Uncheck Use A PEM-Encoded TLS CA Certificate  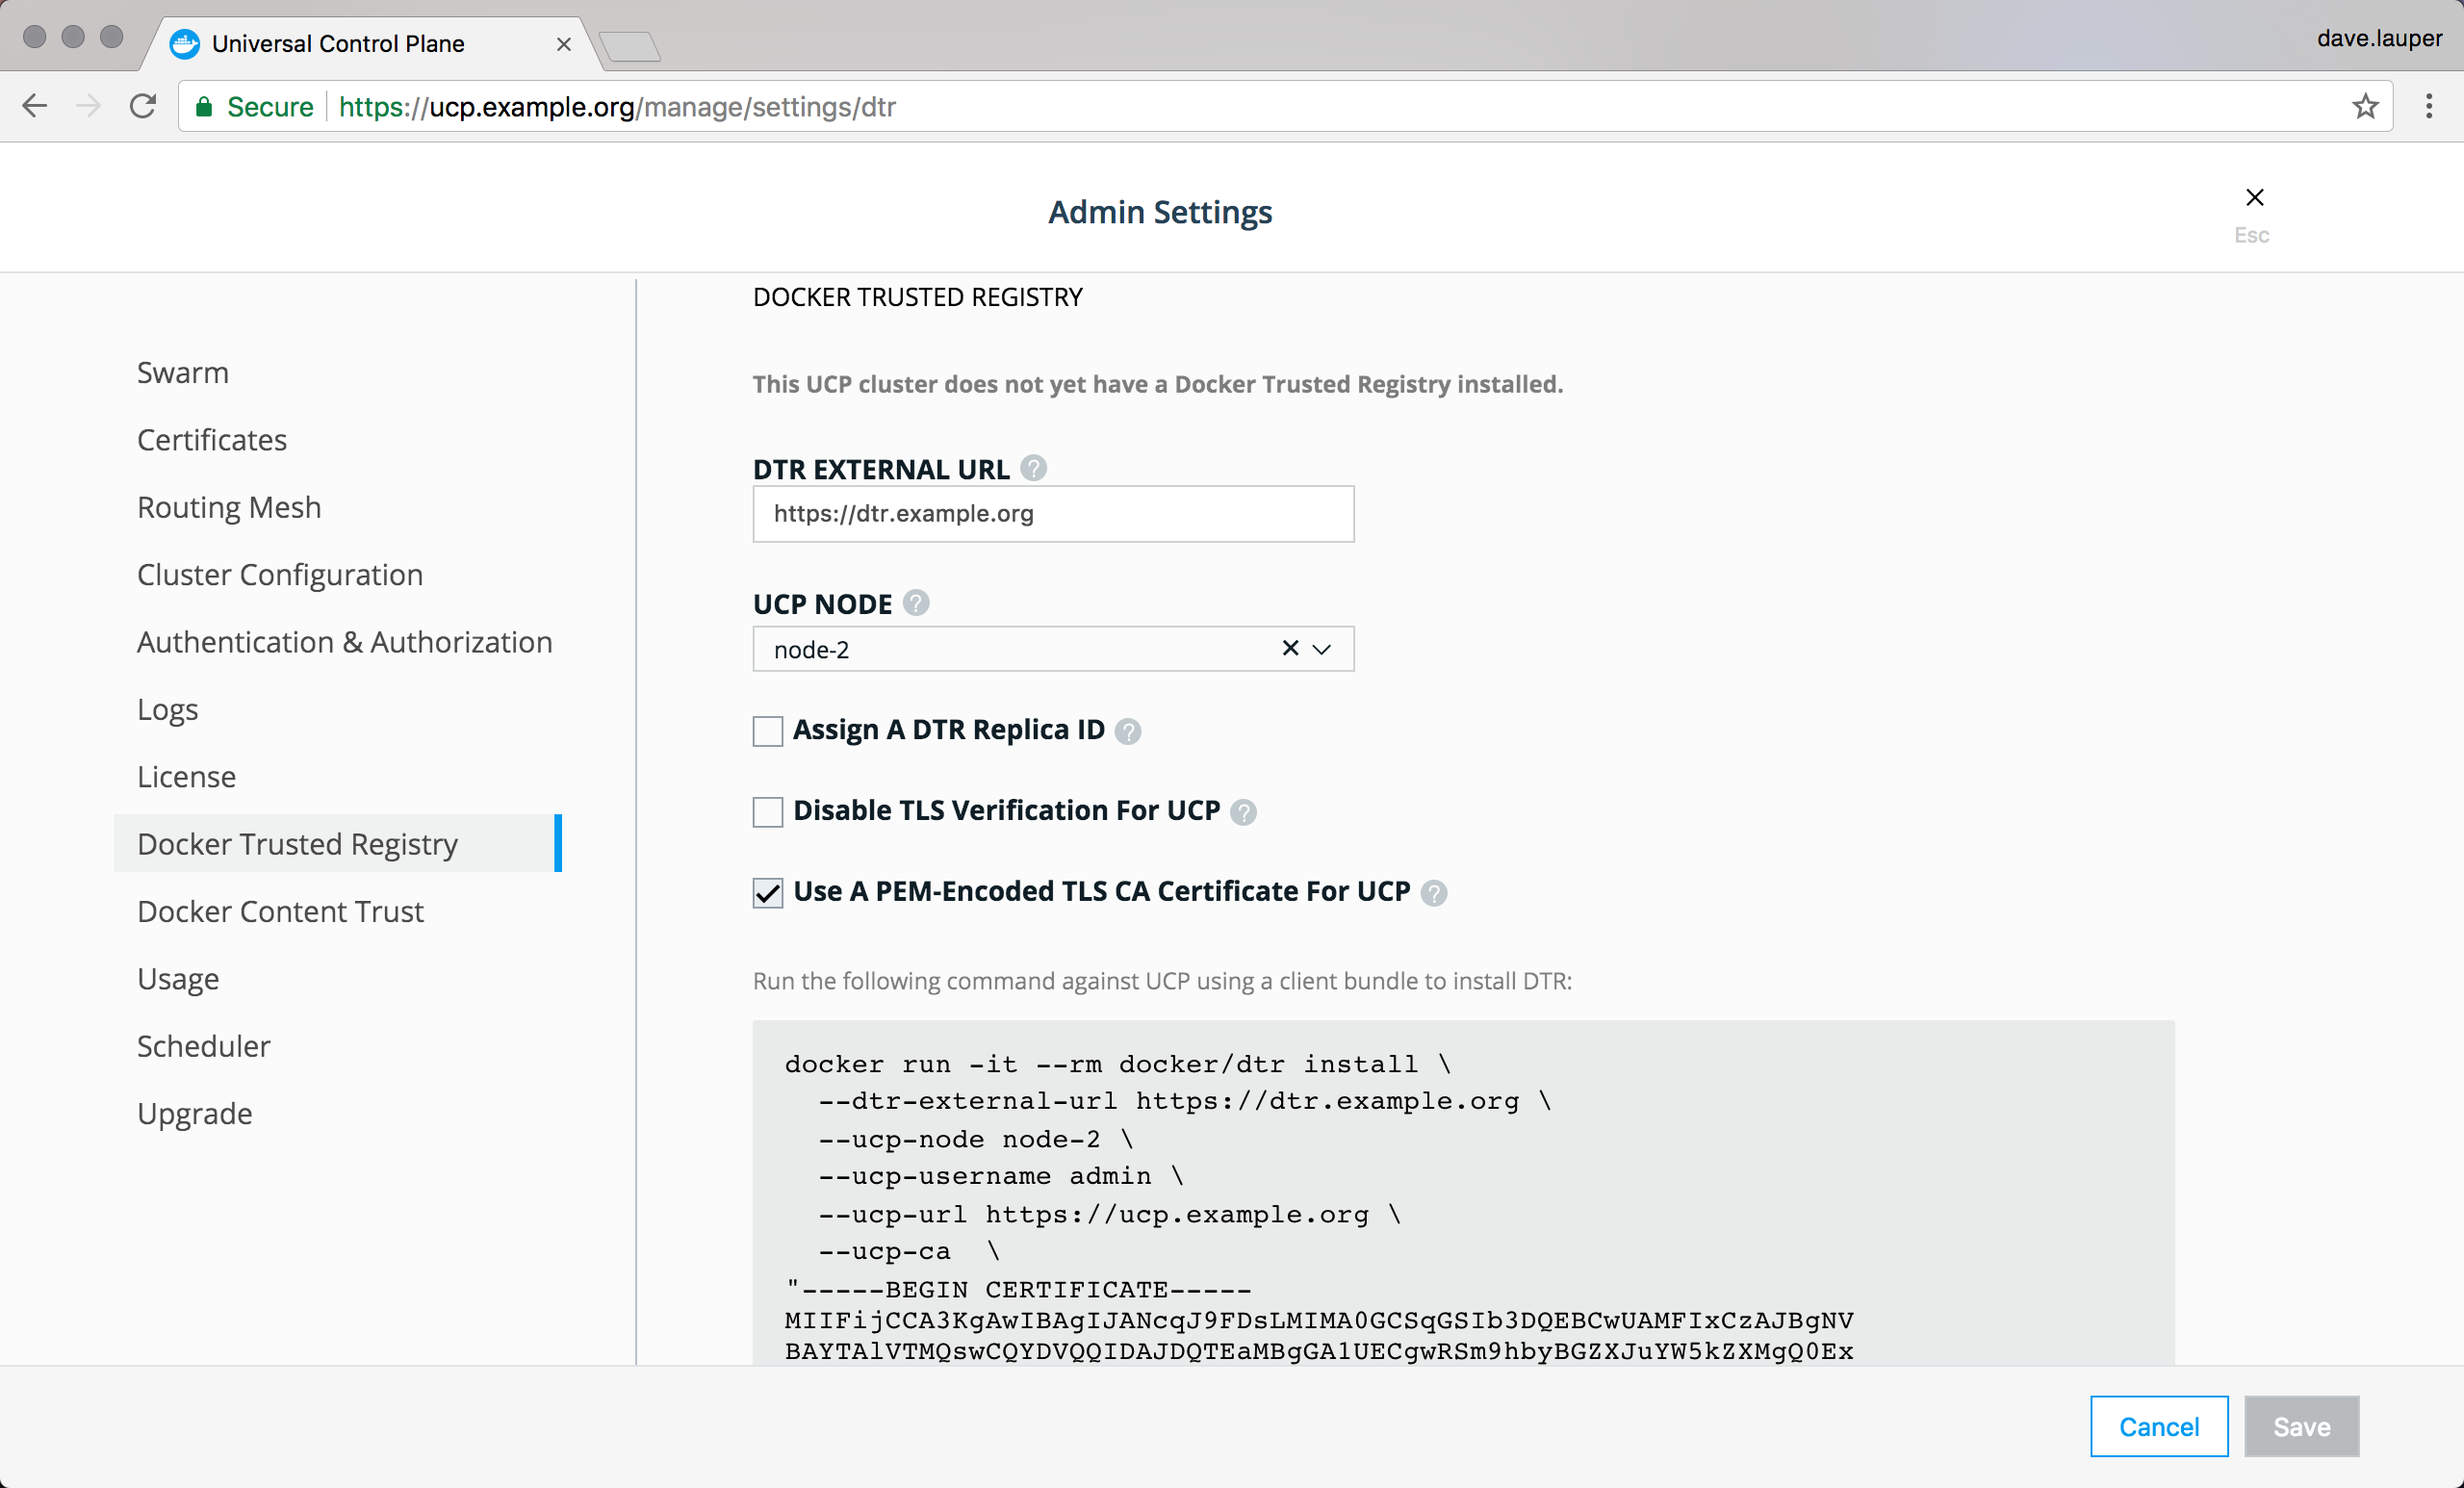click(x=767, y=892)
